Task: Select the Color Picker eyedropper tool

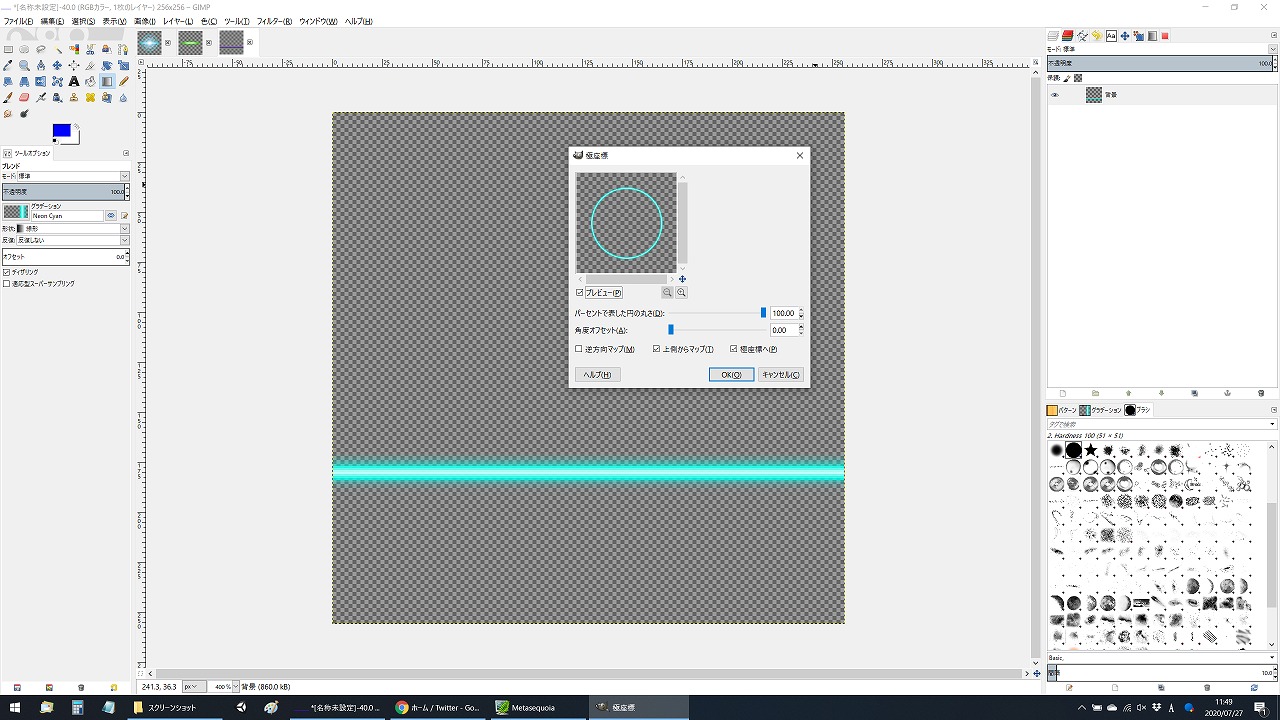Action: click(8, 65)
